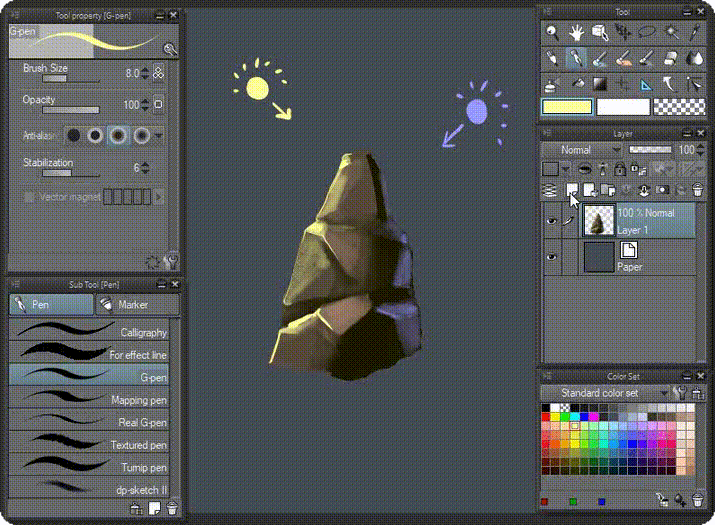Select the Real G-pen sub tool
Viewport: 715px width, 525px height.
pyautogui.click(x=89, y=420)
